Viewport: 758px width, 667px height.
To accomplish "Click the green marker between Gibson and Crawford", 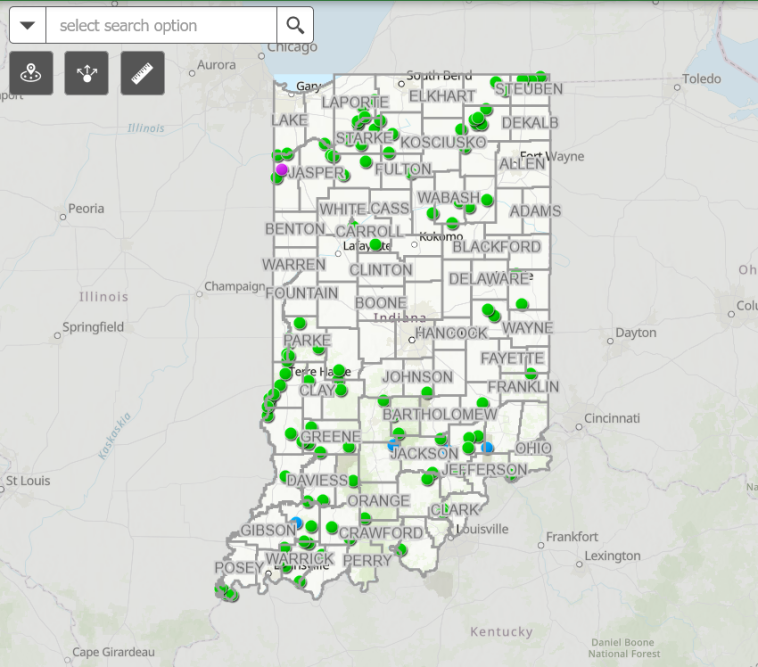I will (x=331, y=527).
